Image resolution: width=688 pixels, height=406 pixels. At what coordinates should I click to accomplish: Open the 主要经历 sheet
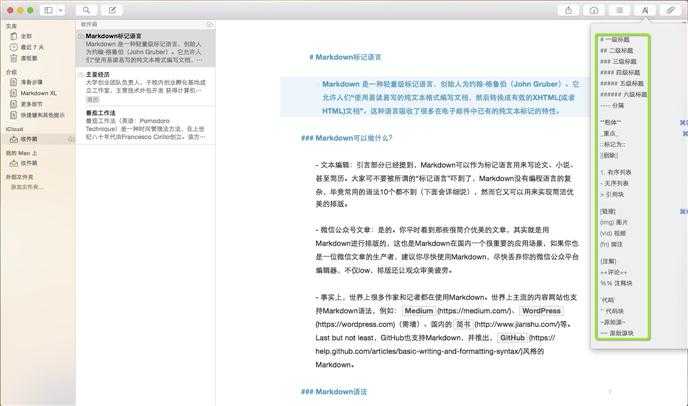click(146, 86)
